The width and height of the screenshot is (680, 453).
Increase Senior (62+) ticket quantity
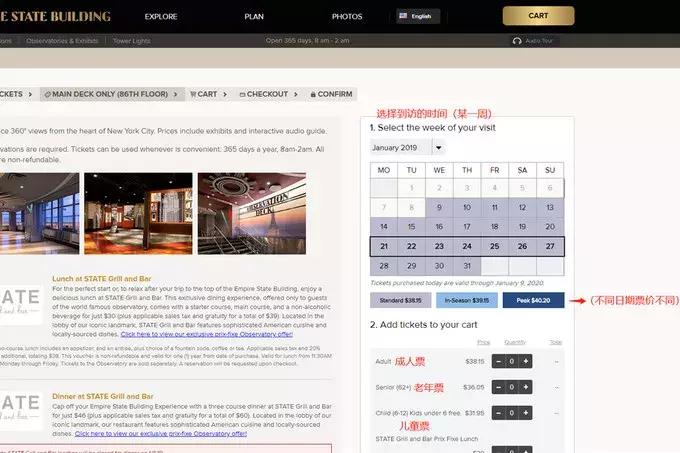(526, 387)
